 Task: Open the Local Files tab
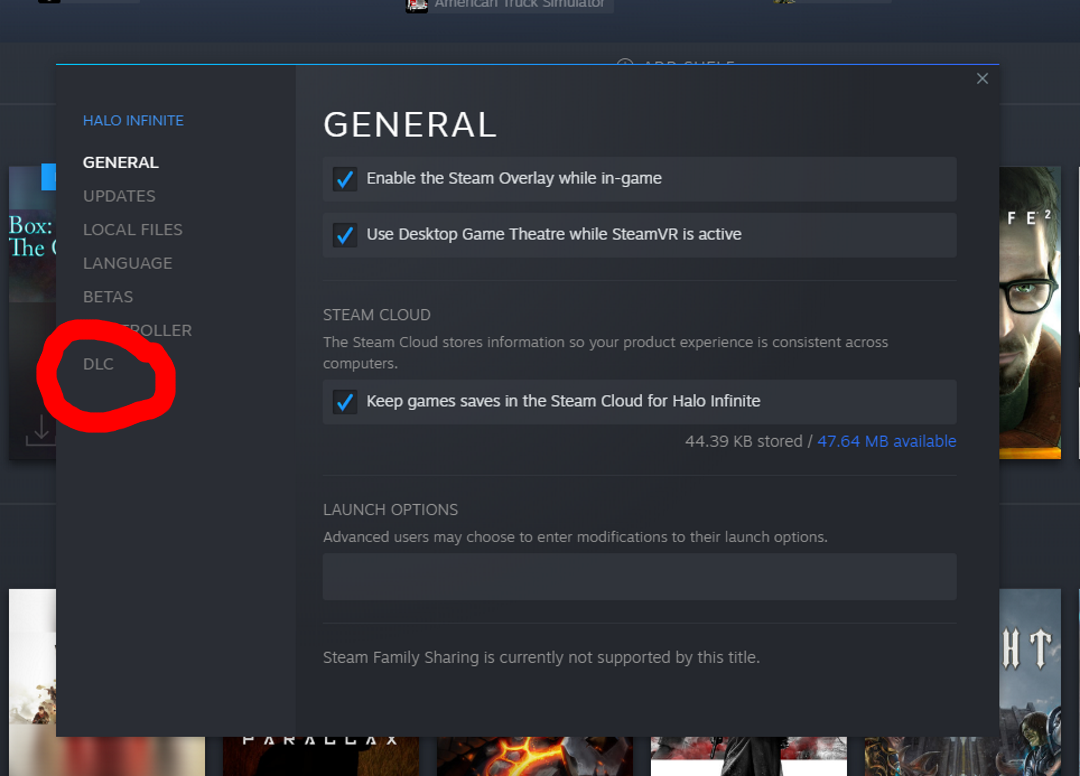132,230
